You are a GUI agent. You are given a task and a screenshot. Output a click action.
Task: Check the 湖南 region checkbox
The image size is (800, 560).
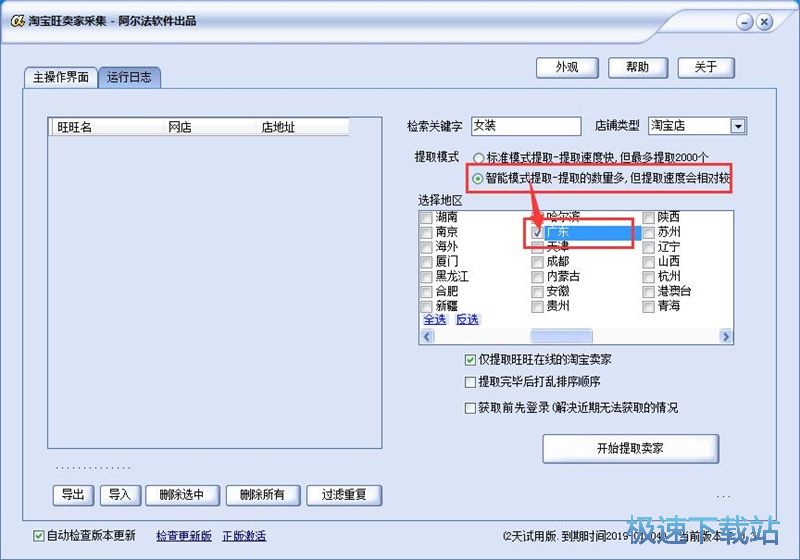pyautogui.click(x=426, y=218)
